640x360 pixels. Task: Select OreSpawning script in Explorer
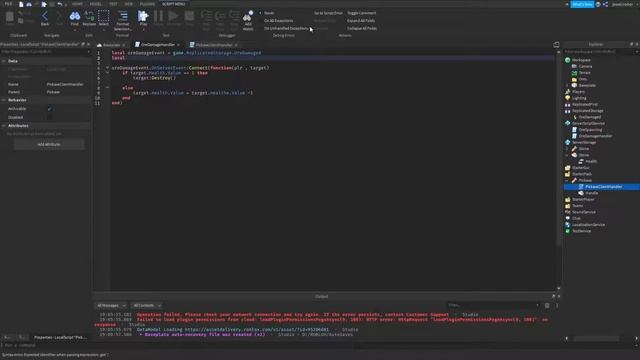590,130
